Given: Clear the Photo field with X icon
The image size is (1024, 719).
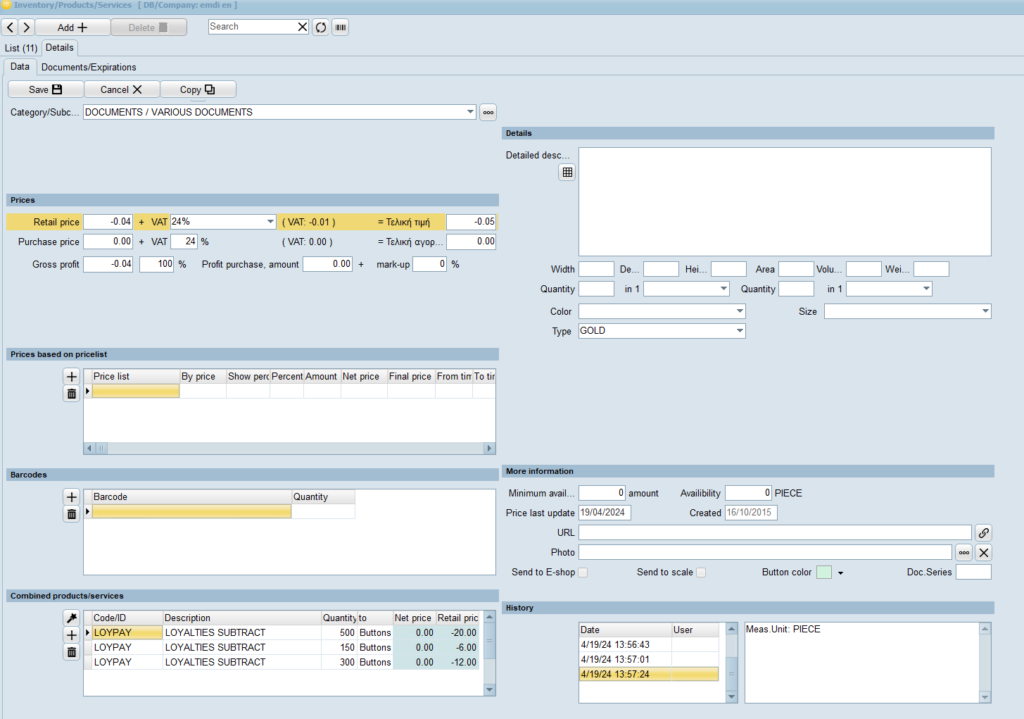Looking at the screenshot, I should tap(983, 553).
